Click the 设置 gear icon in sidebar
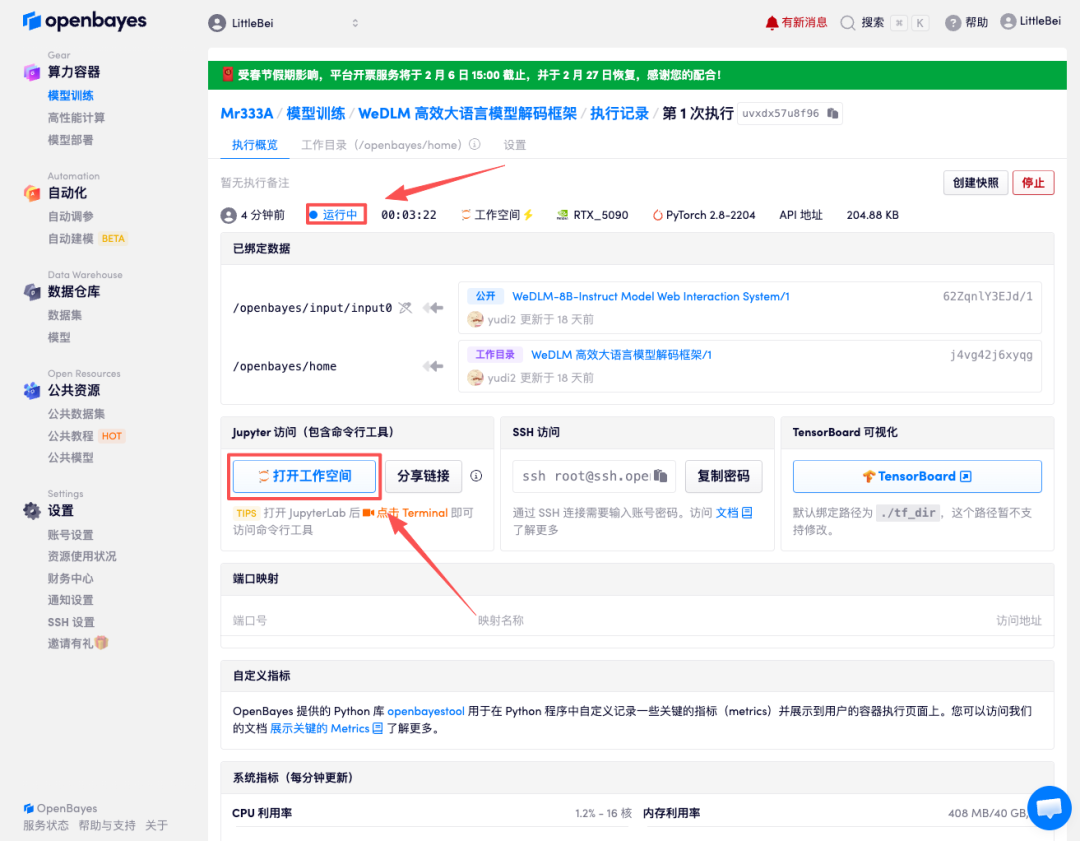The image size is (1080, 841). point(32,510)
